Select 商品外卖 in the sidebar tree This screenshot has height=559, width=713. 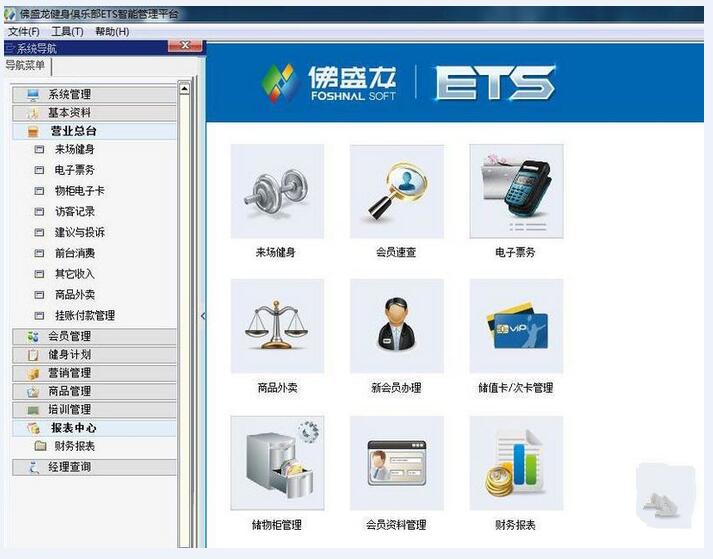pyautogui.click(x=75, y=295)
